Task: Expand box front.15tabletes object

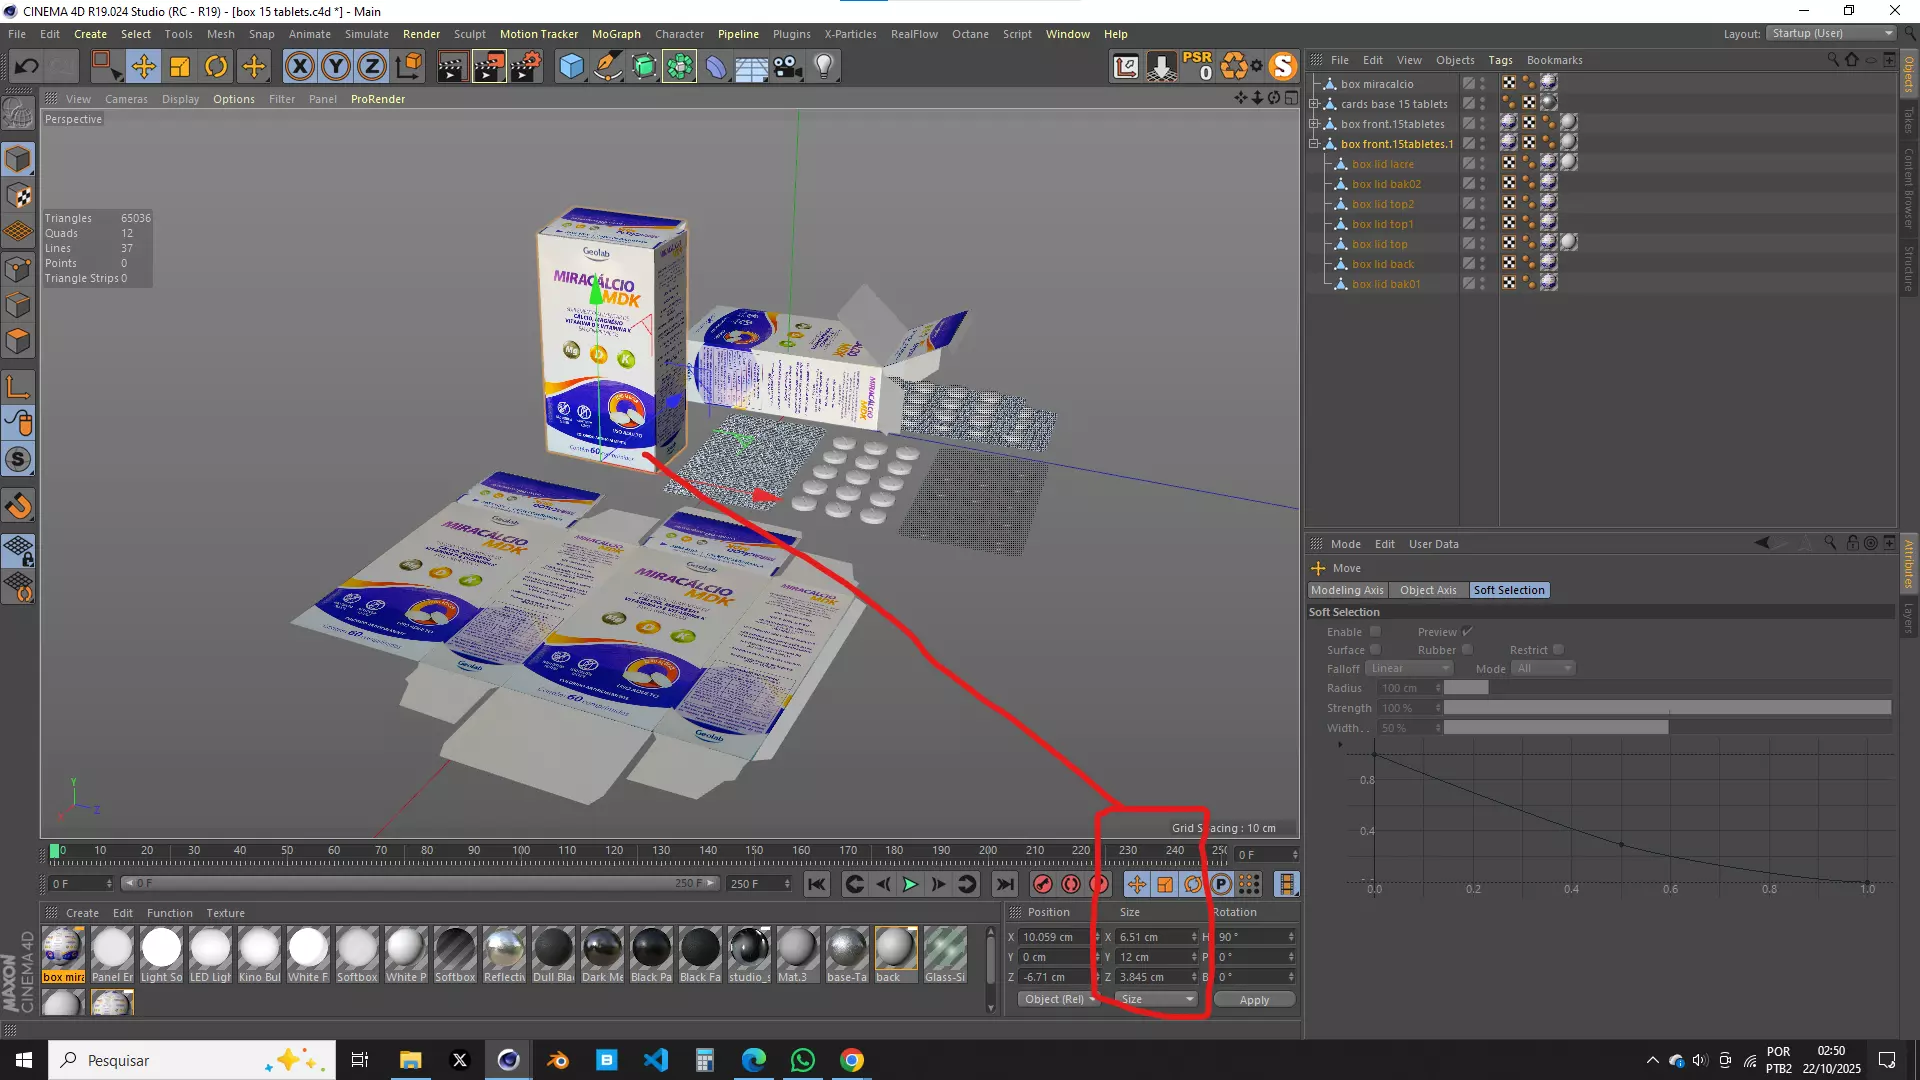Action: coord(1314,124)
